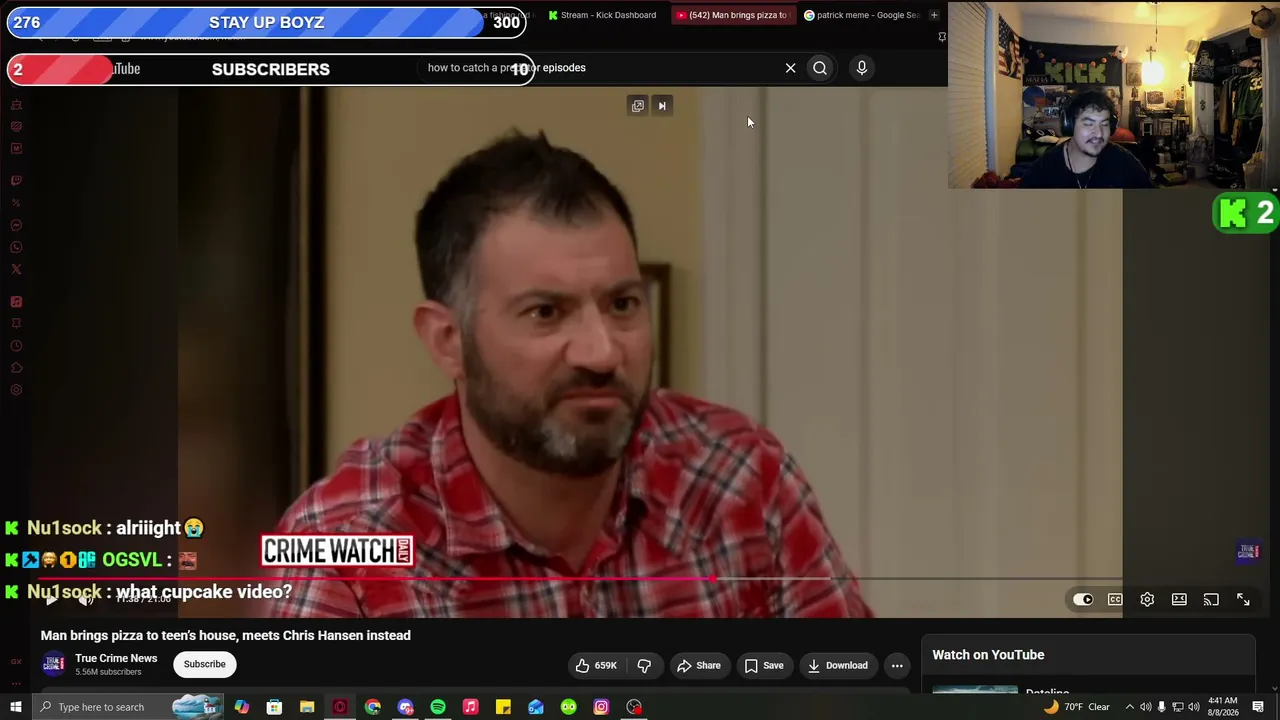
Task: Open the True Crime News channel name link
Action: coord(116,658)
